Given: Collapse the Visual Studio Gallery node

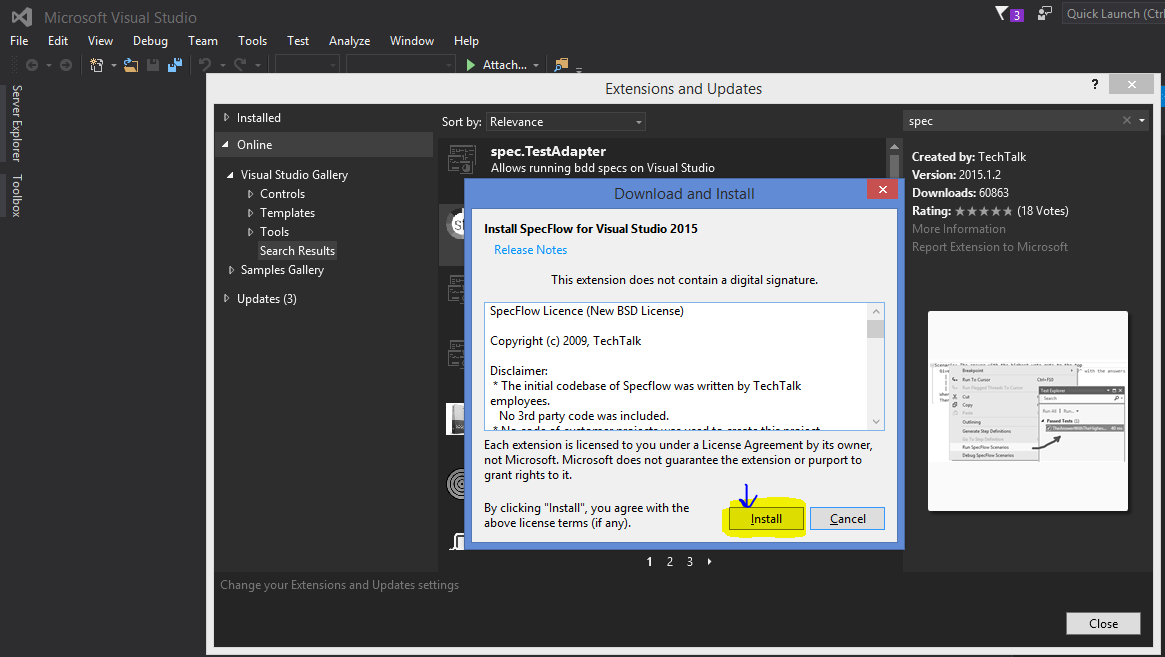Looking at the screenshot, I should pos(230,174).
